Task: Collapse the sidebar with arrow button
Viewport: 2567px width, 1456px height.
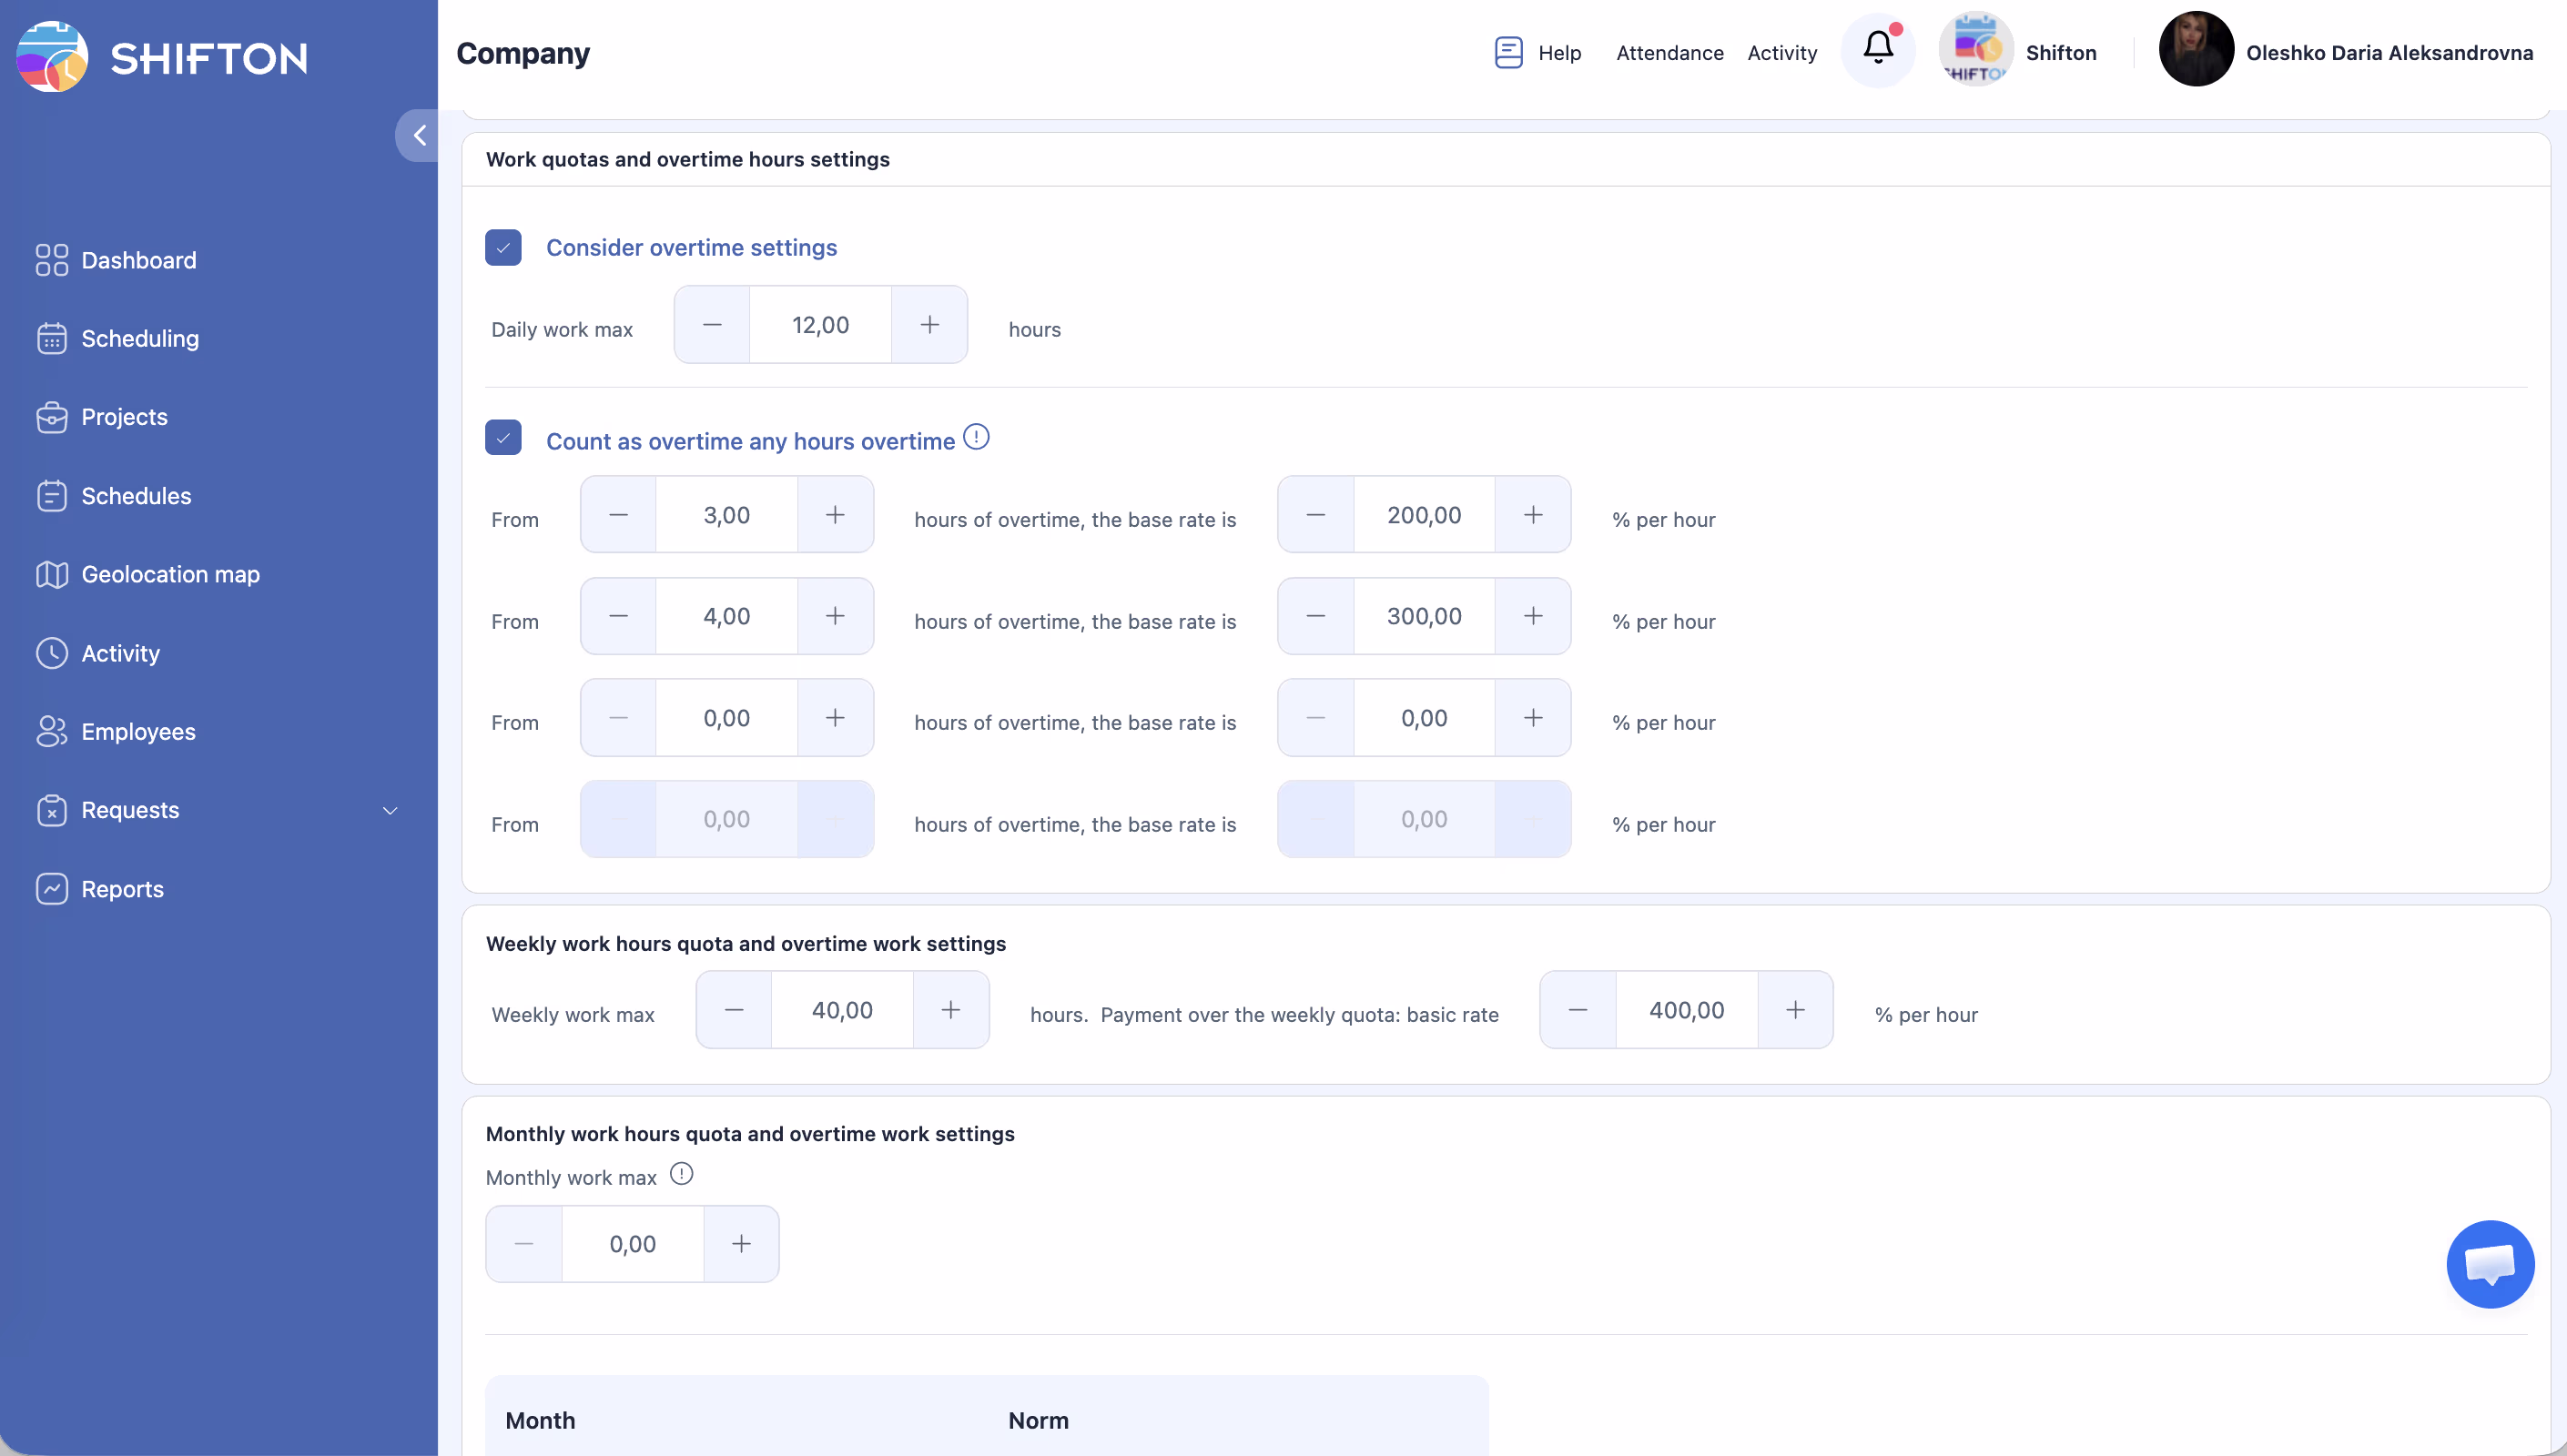Action: pyautogui.click(x=419, y=135)
